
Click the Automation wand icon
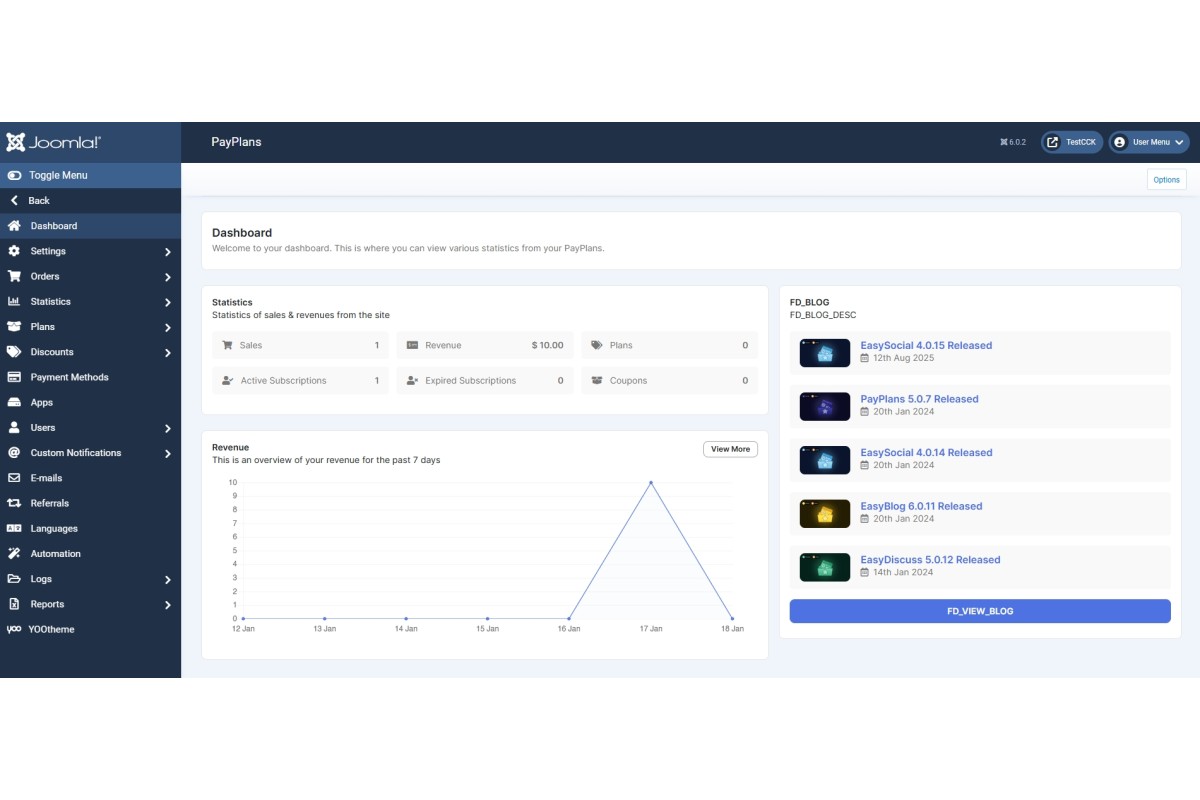click(x=14, y=553)
